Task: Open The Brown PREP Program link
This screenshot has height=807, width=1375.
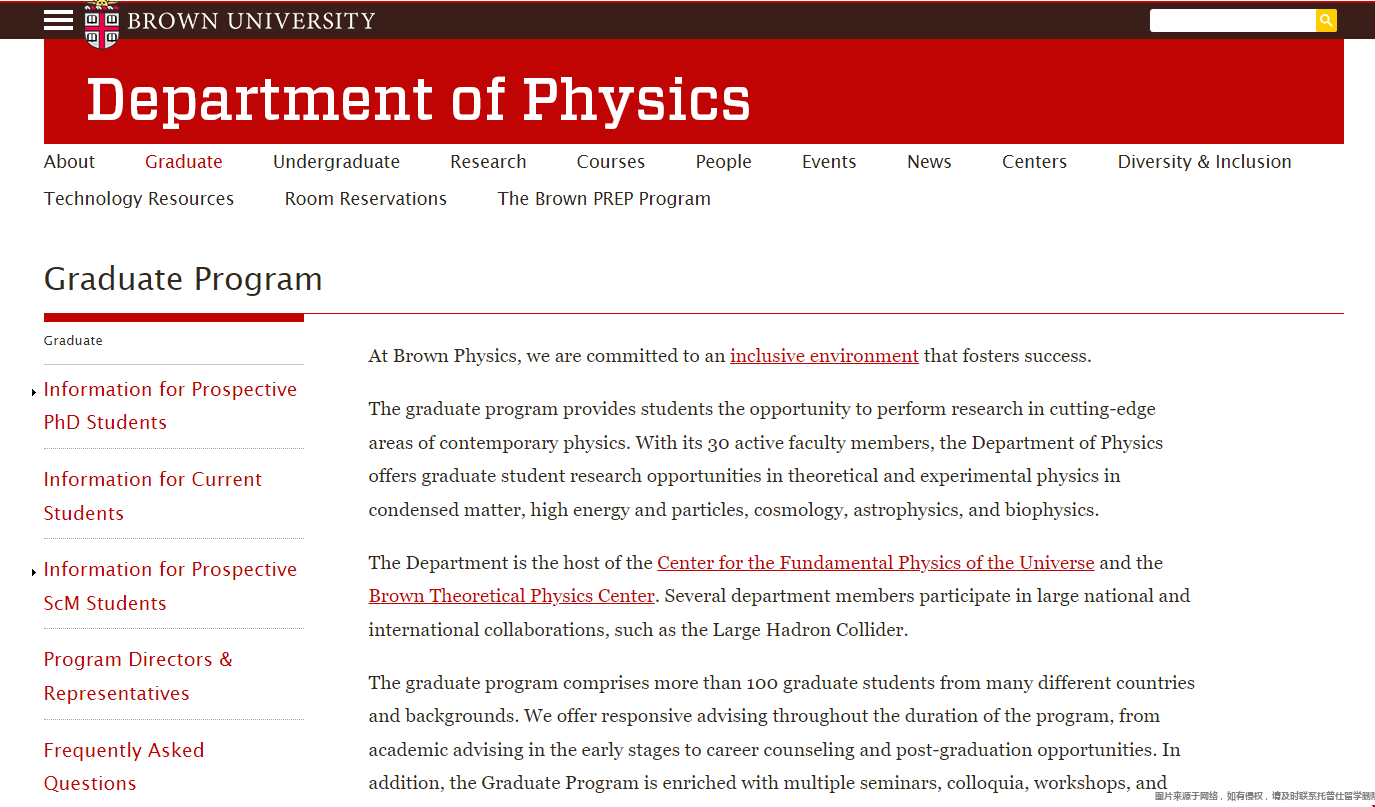Action: point(604,199)
